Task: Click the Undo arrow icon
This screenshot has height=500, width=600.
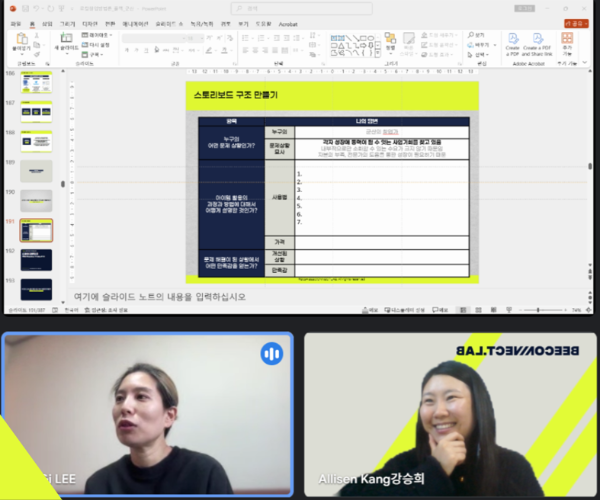Action: click(36, 8)
